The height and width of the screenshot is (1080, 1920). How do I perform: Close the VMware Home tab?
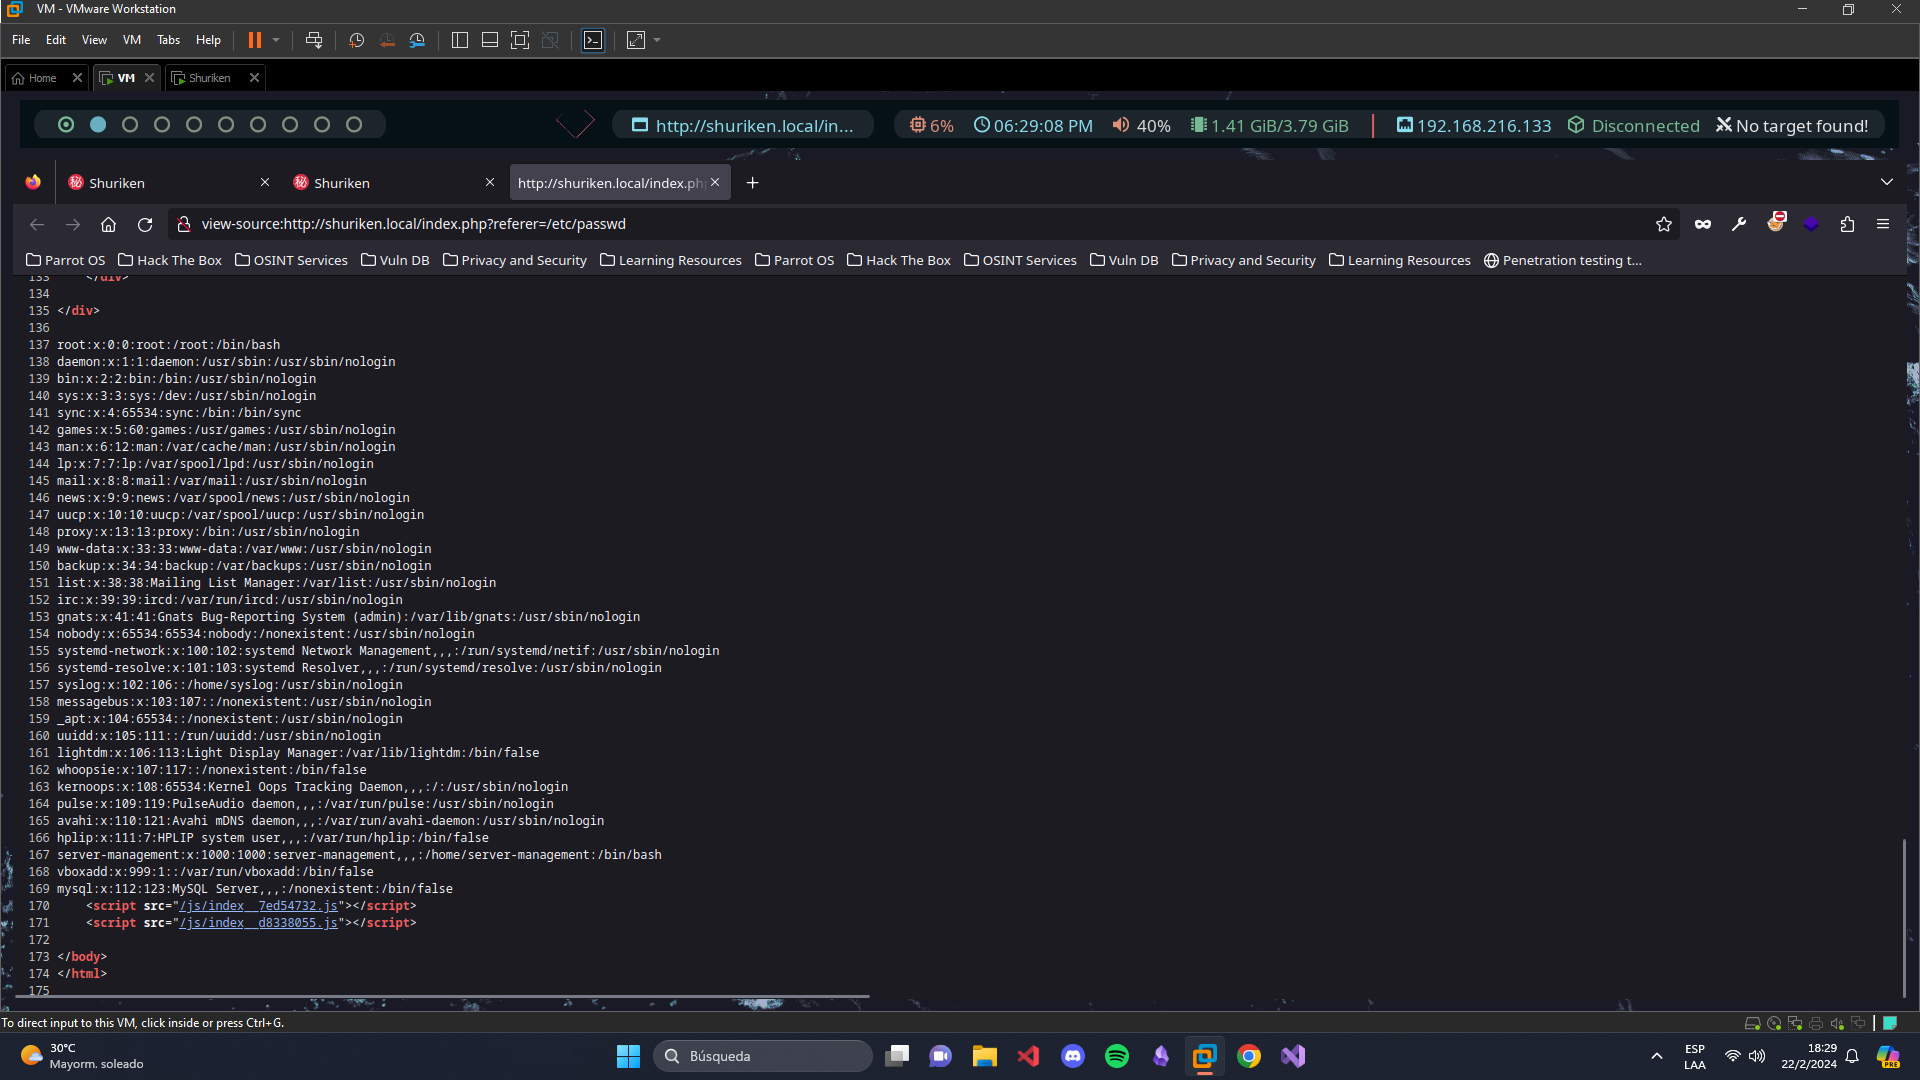tap(77, 78)
